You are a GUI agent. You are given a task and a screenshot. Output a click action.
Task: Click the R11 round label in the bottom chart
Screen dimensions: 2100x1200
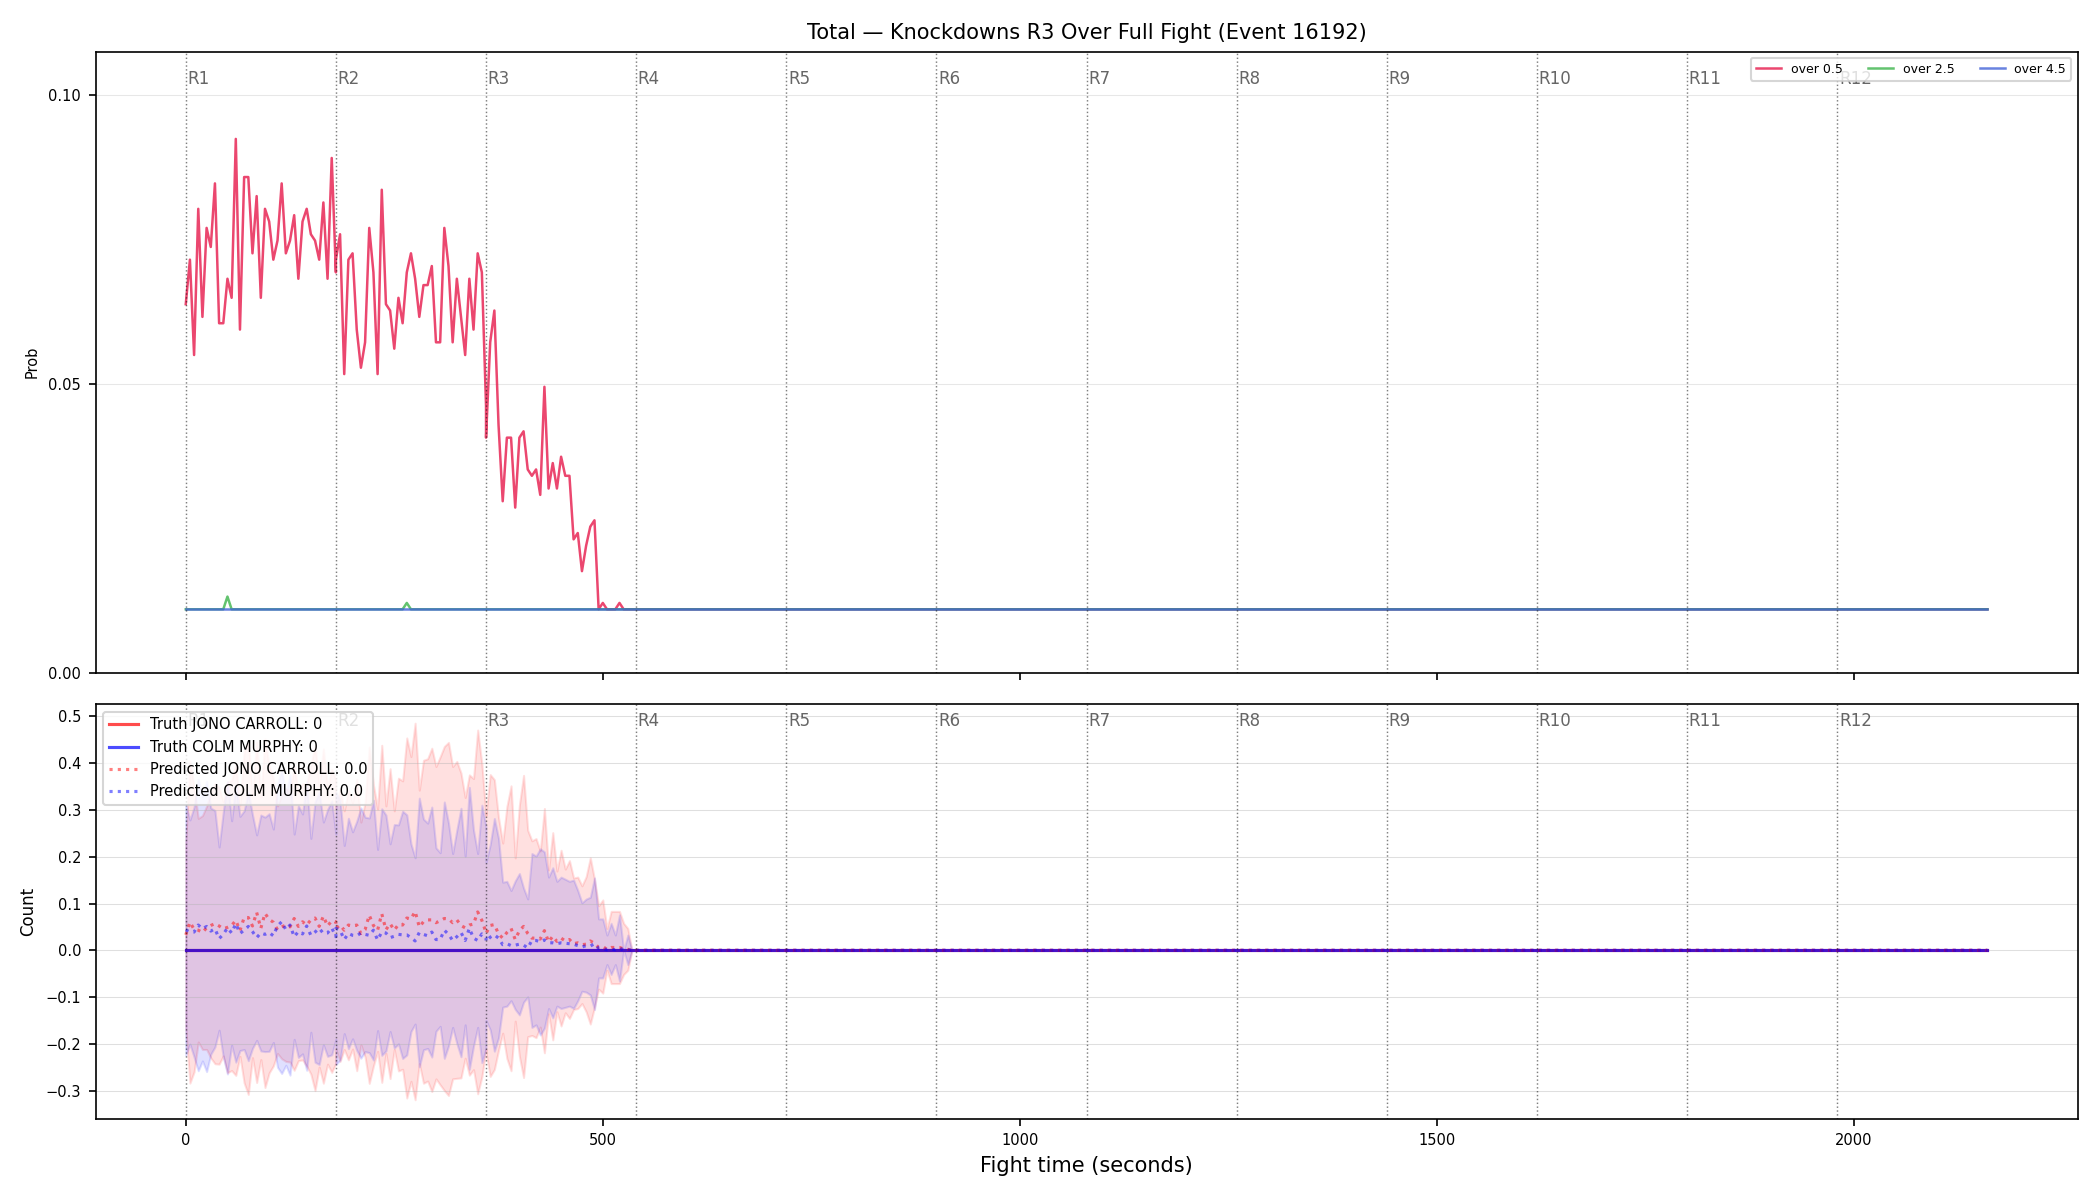[1704, 720]
